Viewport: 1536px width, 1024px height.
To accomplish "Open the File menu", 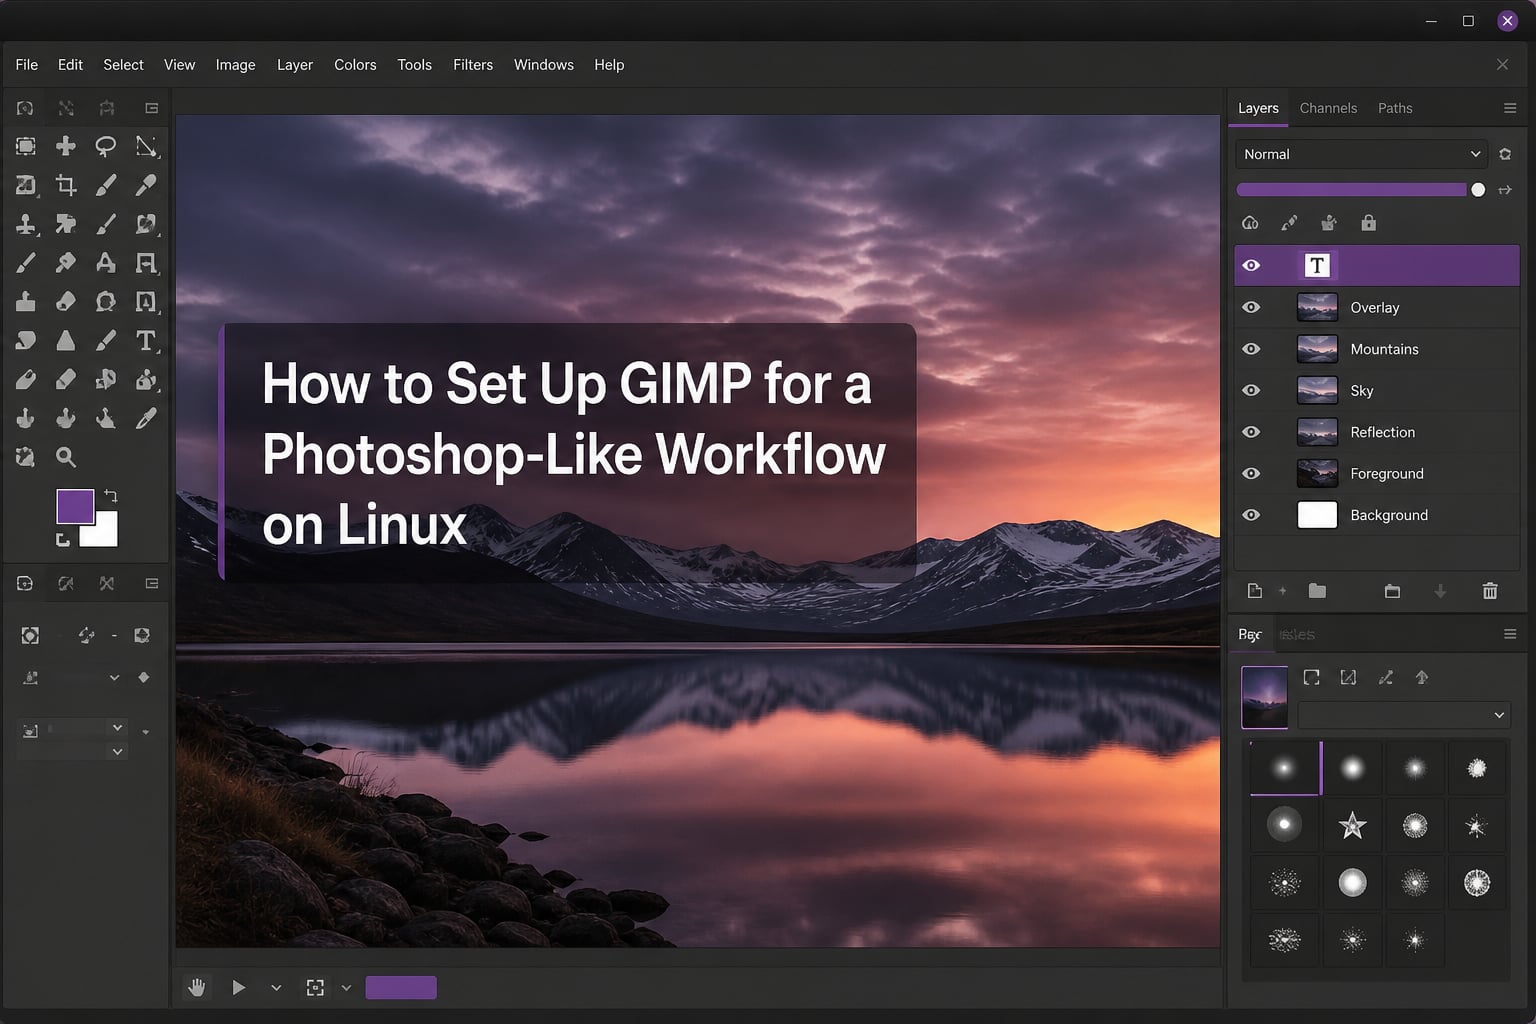I will (x=27, y=64).
